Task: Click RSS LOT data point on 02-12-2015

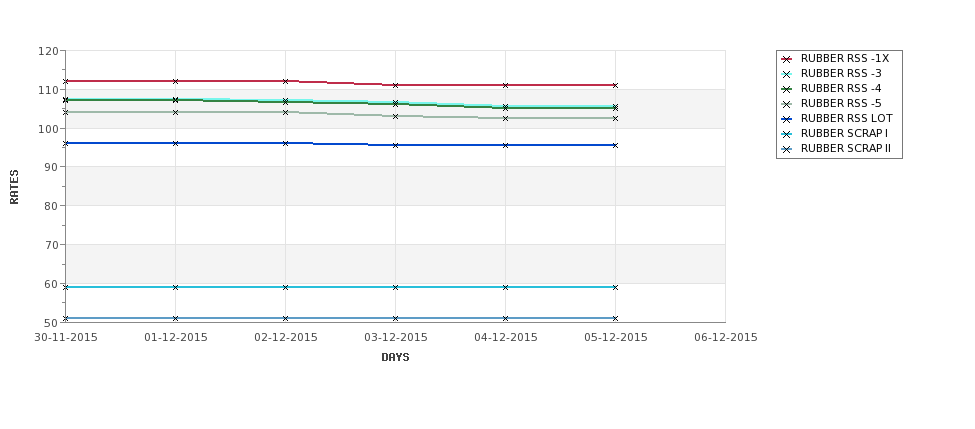Action: click(x=285, y=143)
